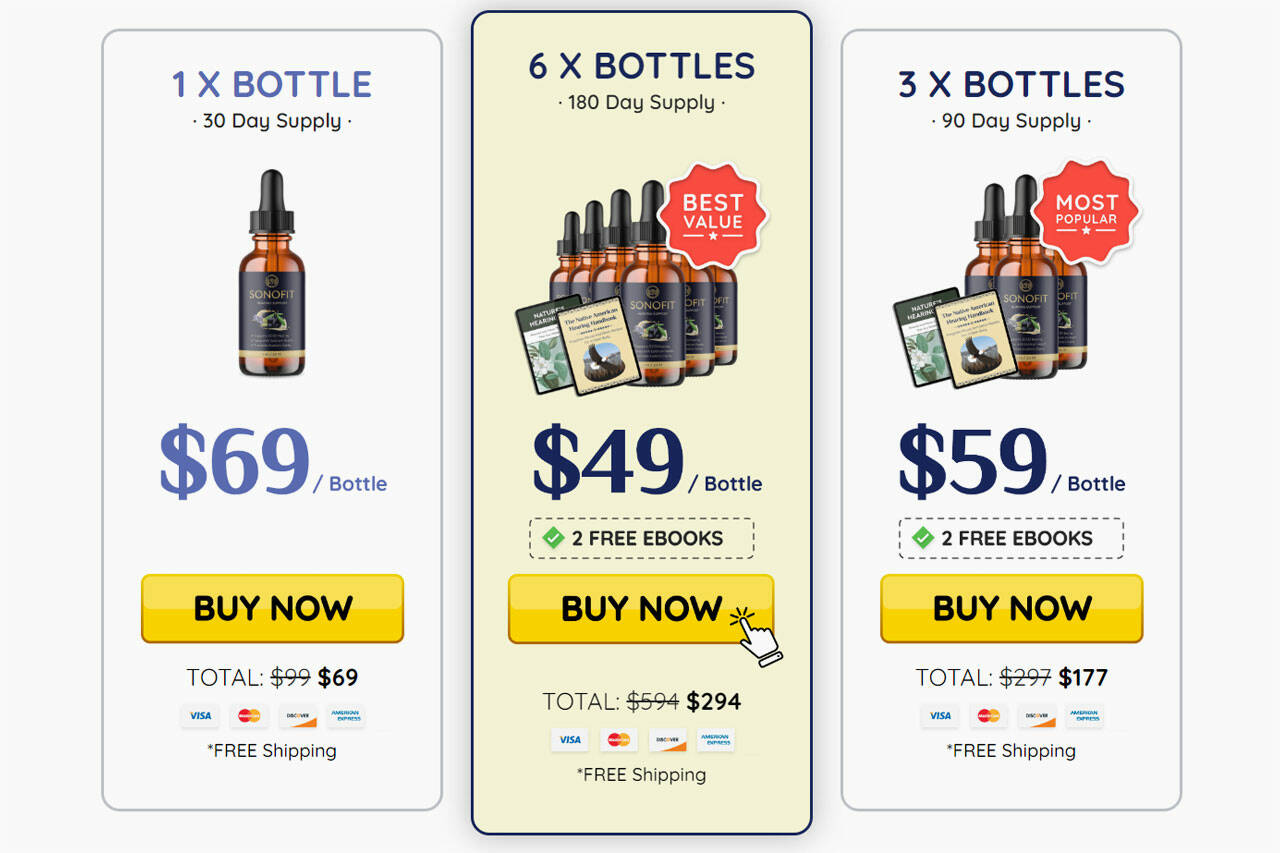
Task: Click the Best Value red badge
Action: 713,214
